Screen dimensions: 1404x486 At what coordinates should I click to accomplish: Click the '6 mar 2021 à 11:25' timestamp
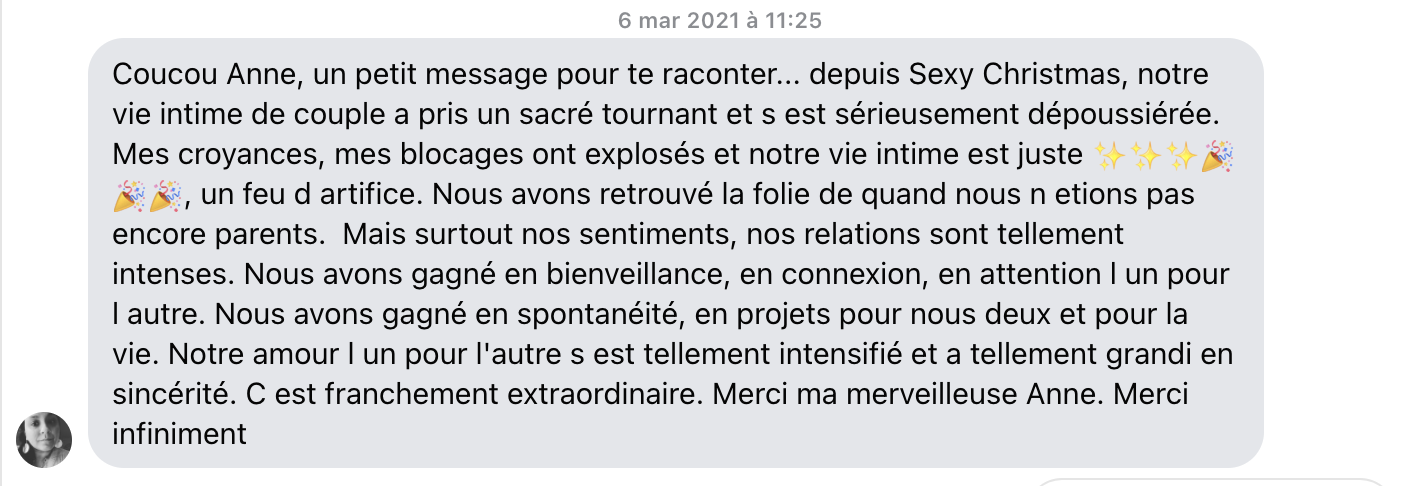pos(720,20)
